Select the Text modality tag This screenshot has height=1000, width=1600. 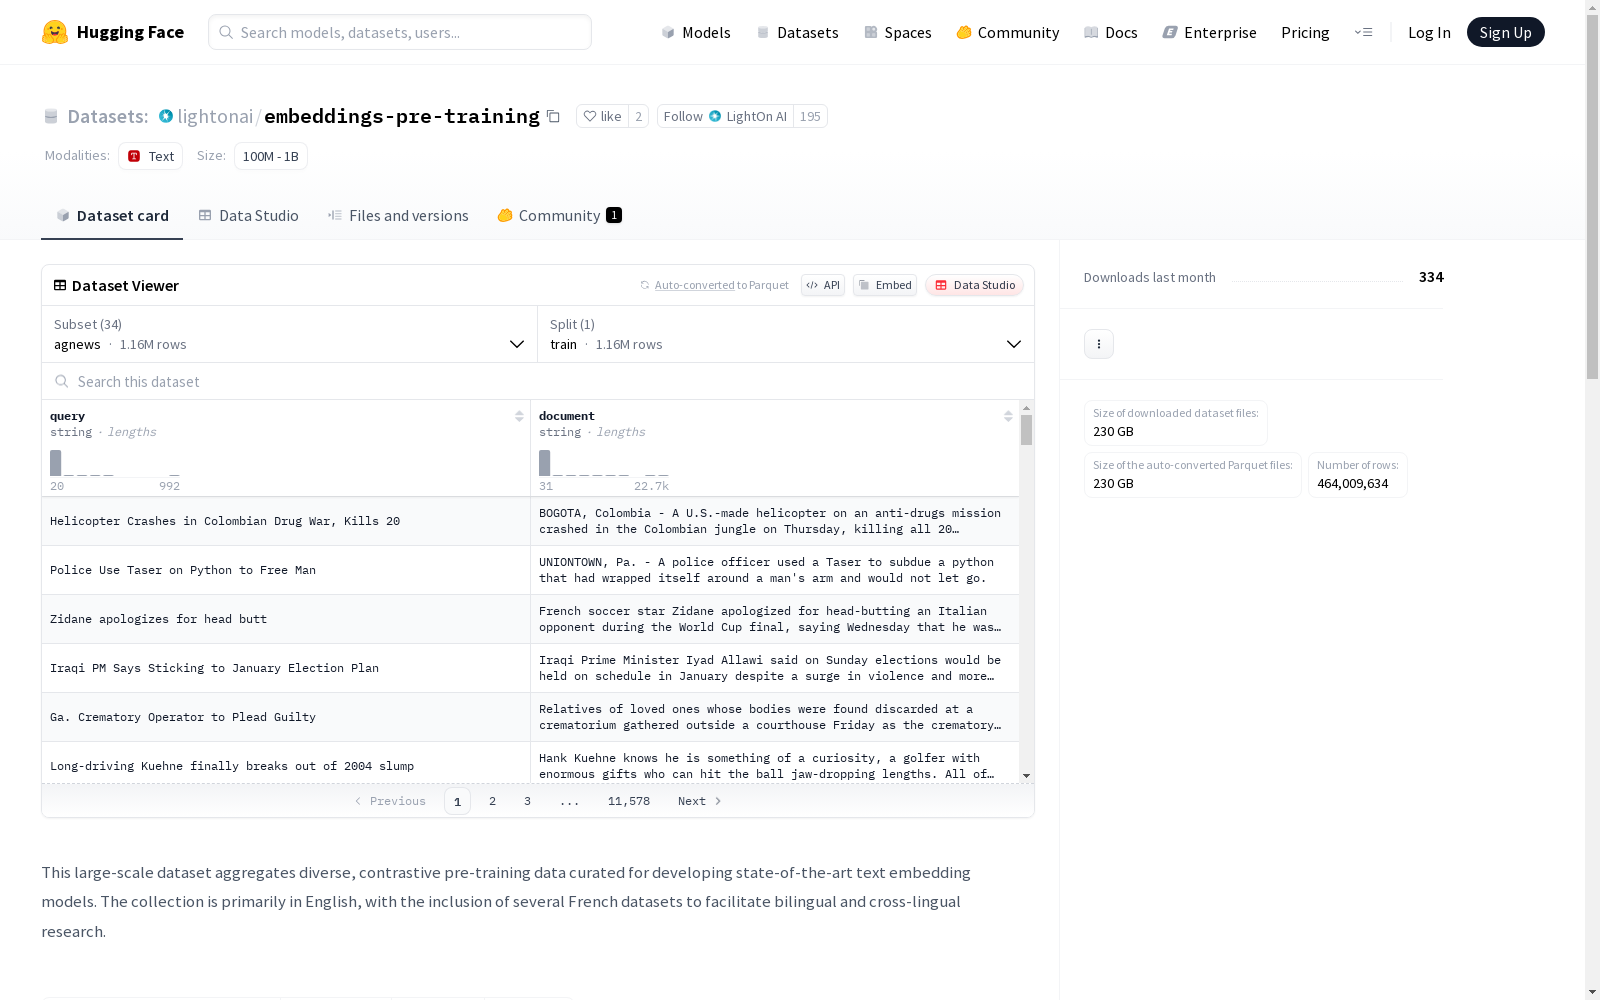[151, 156]
